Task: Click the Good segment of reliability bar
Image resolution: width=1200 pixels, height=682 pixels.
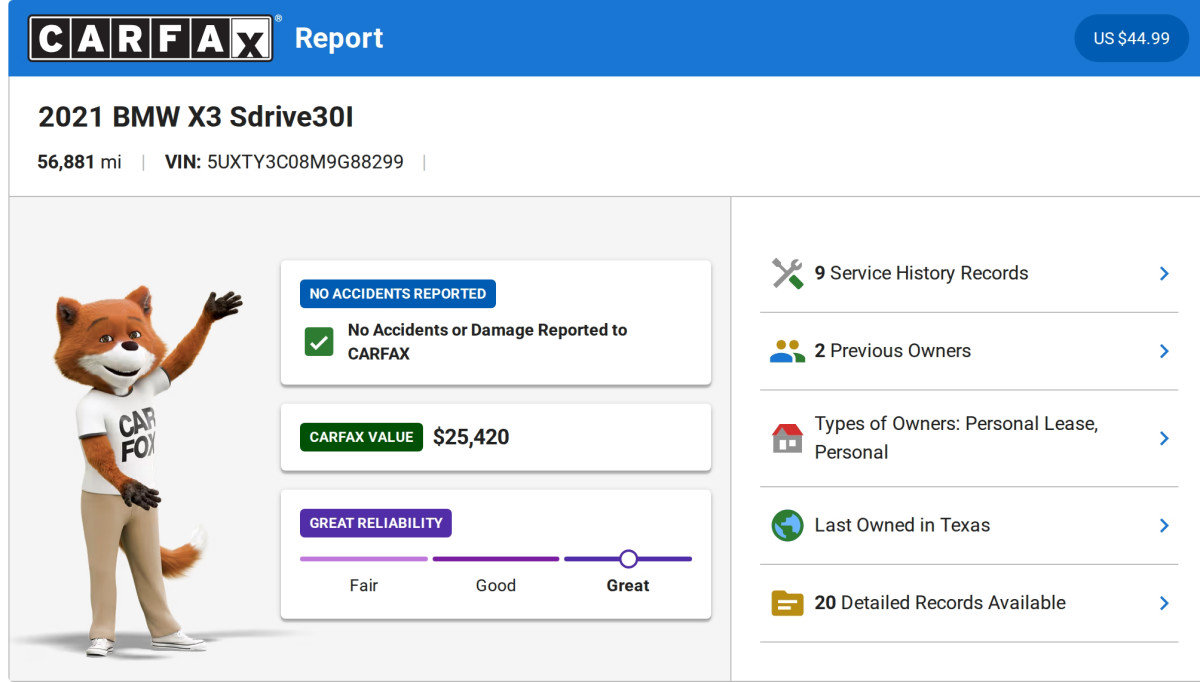Action: pyautogui.click(x=496, y=559)
